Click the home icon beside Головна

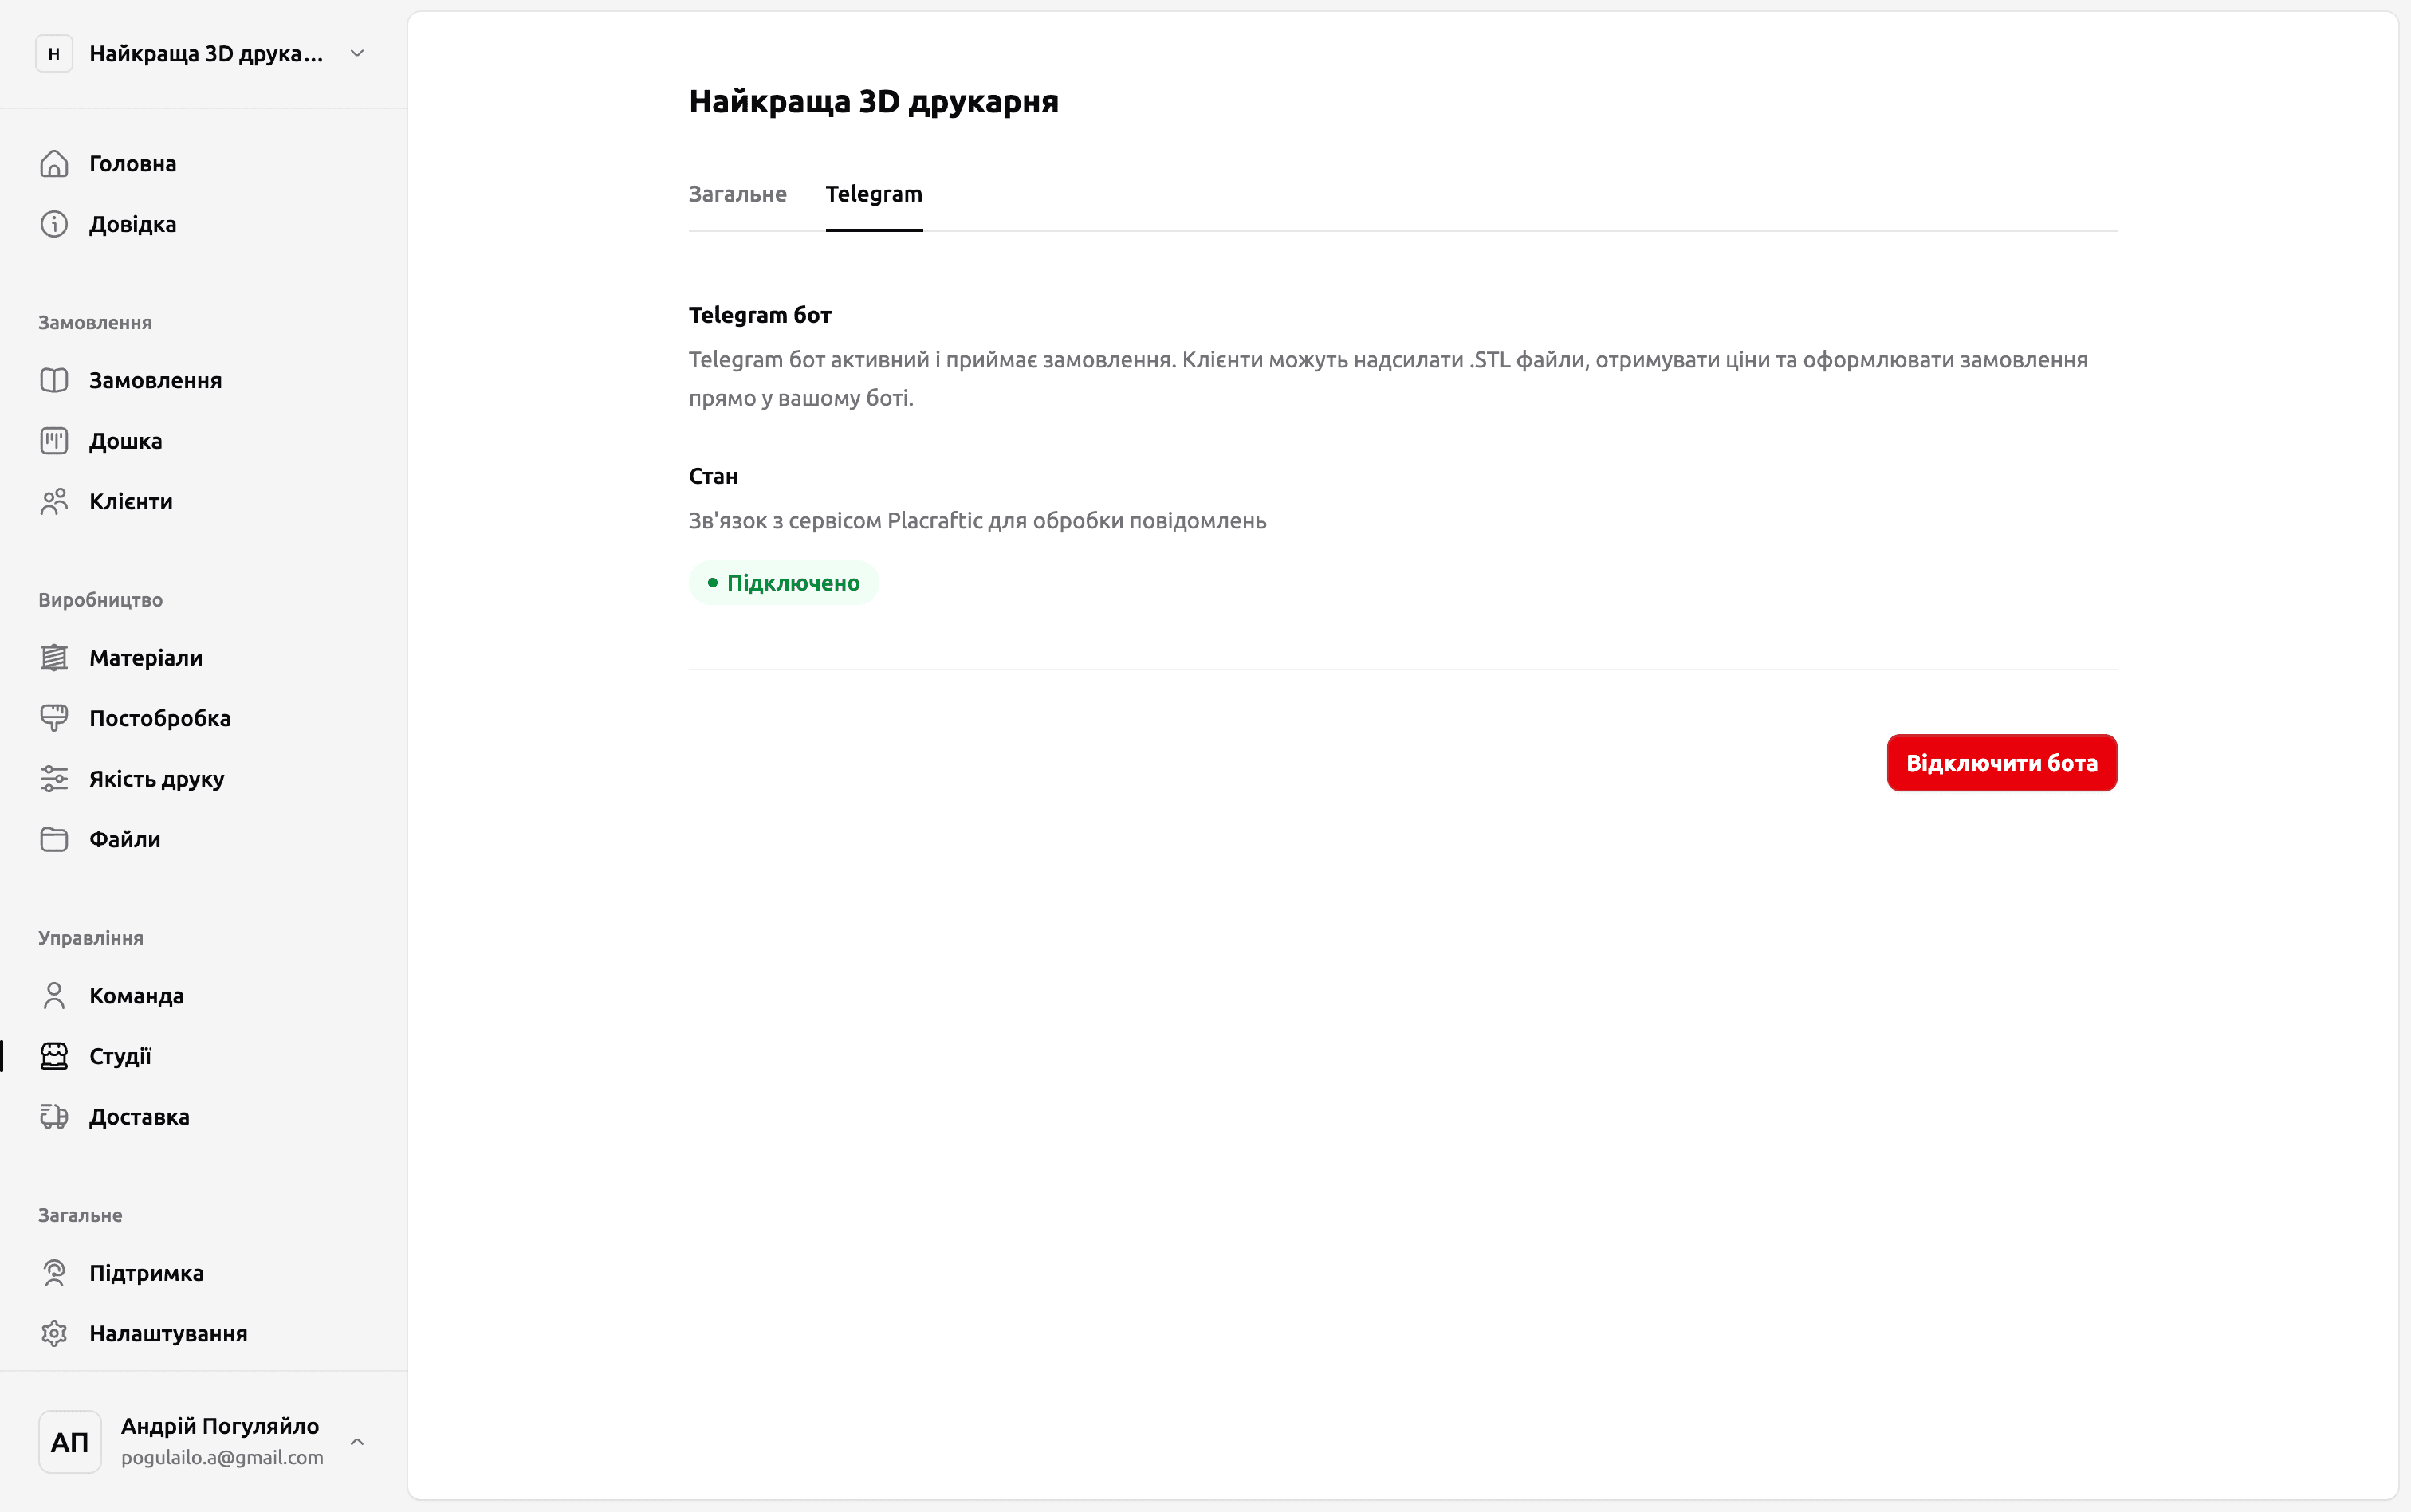tap(54, 163)
